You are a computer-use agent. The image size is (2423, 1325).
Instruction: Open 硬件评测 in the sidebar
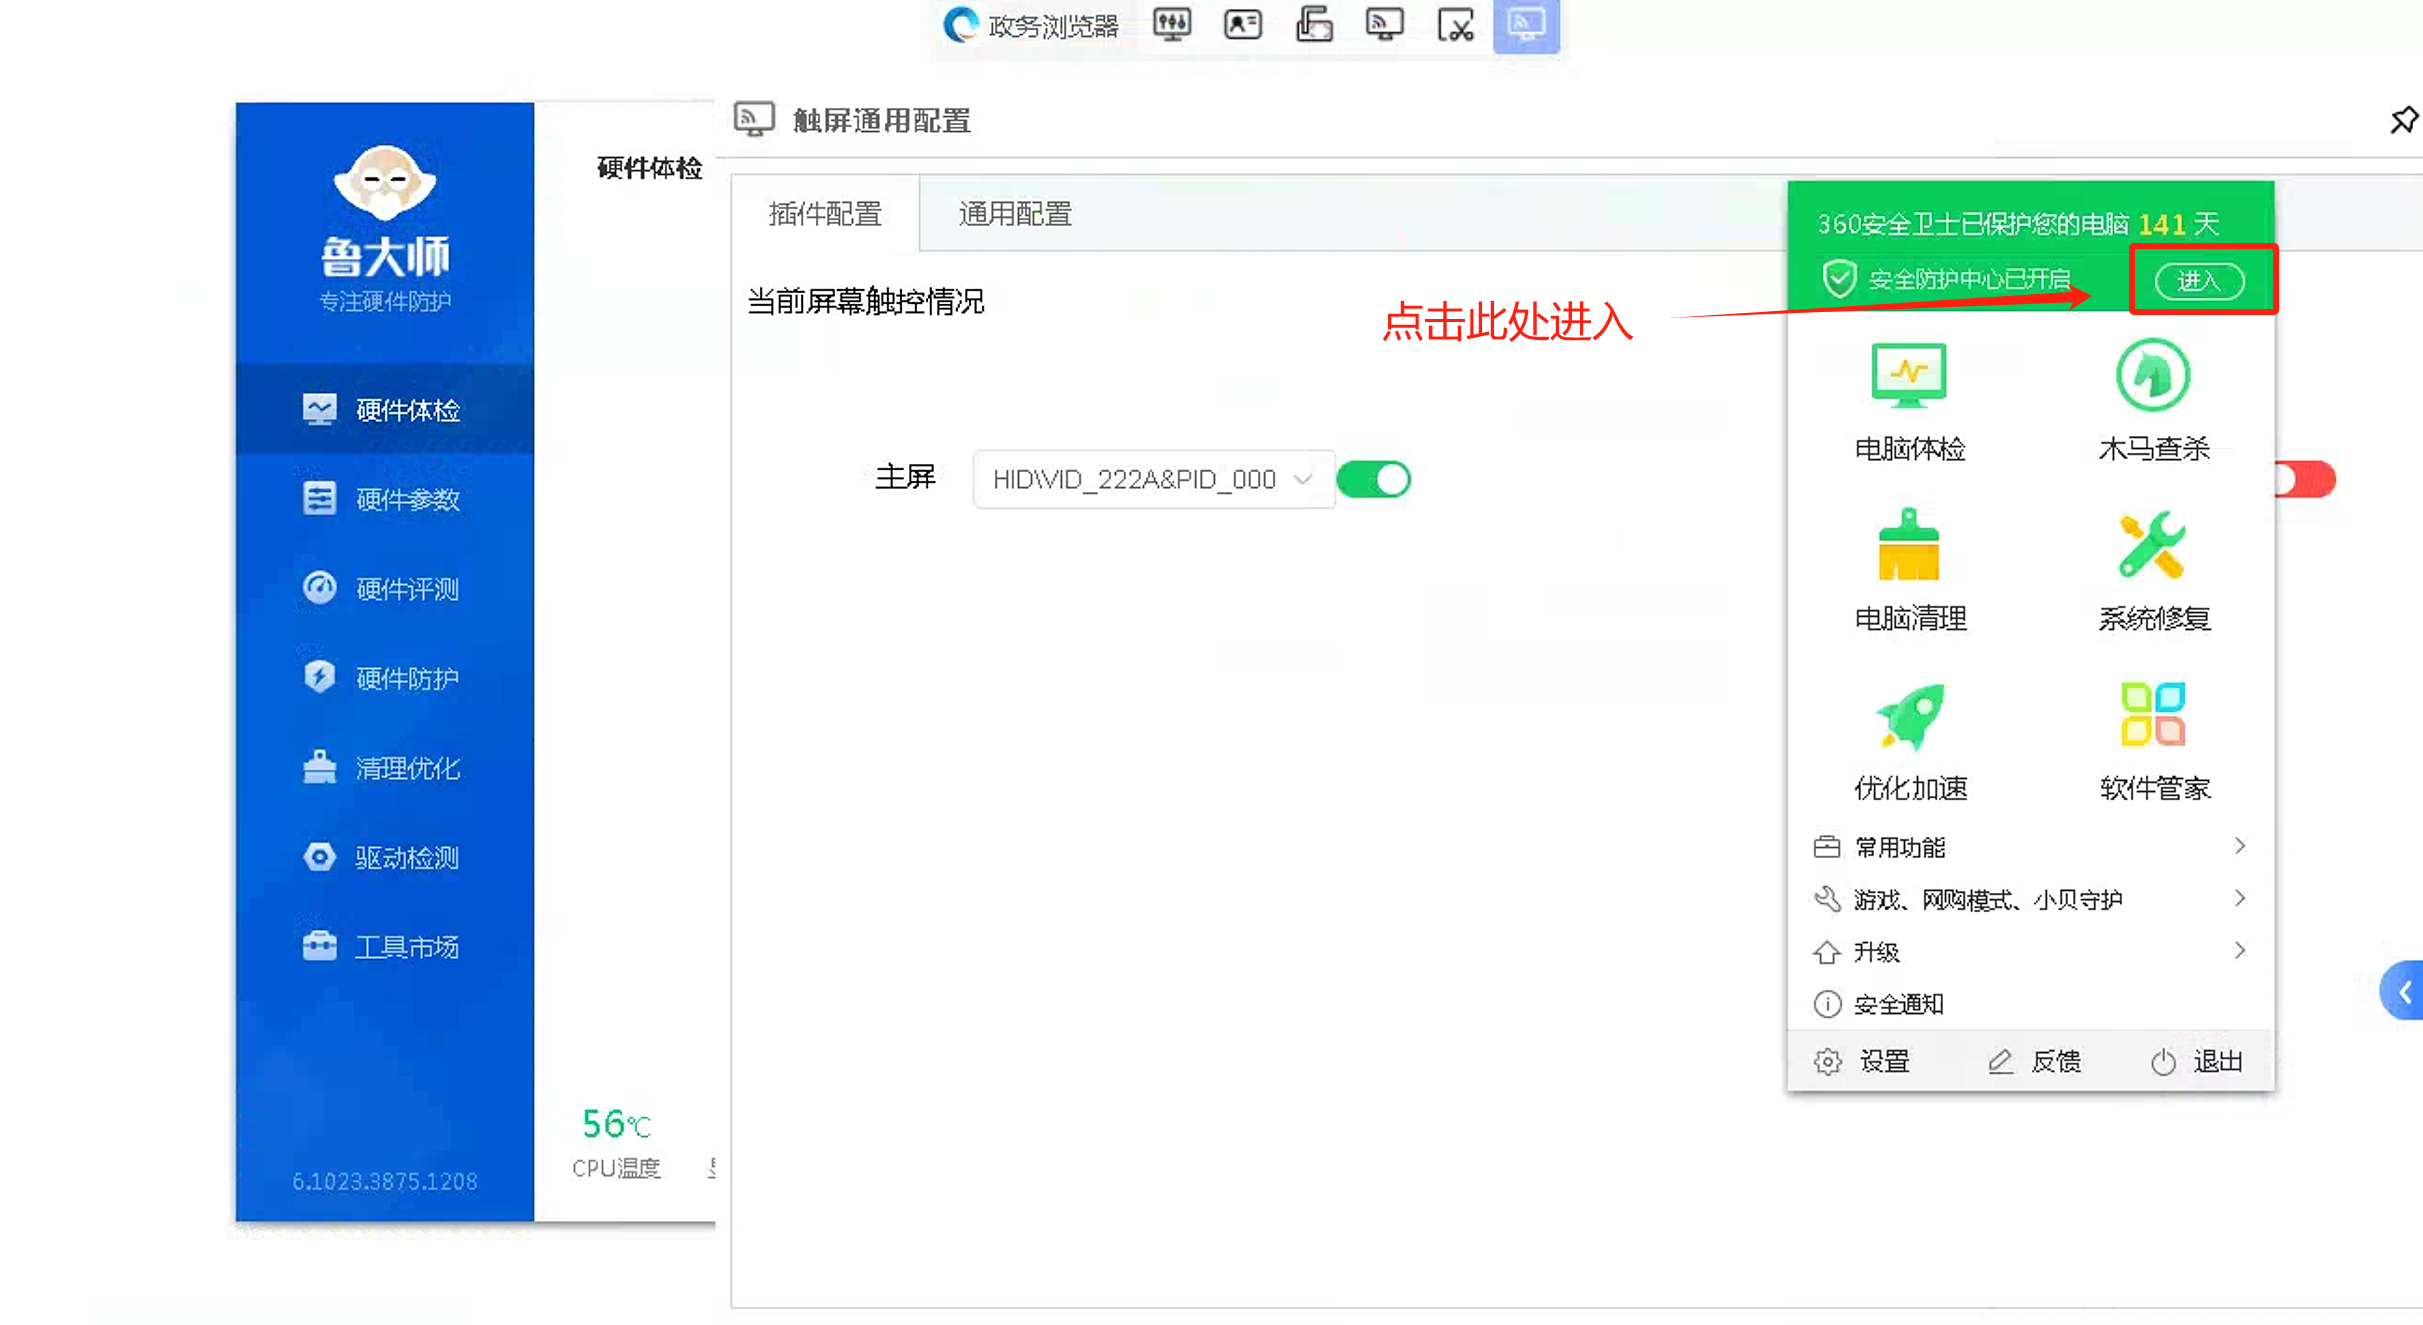click(x=385, y=588)
